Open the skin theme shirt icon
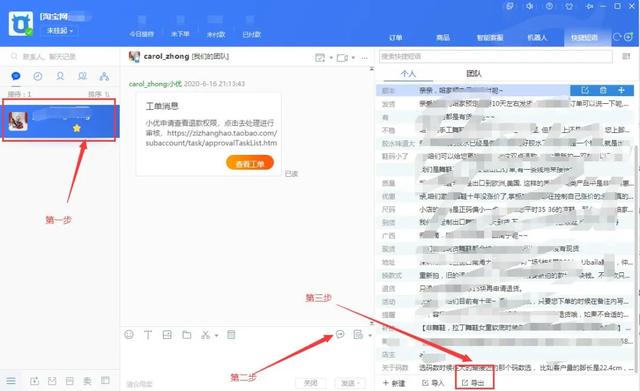Viewport: 640px width, 391px height. 569,6
